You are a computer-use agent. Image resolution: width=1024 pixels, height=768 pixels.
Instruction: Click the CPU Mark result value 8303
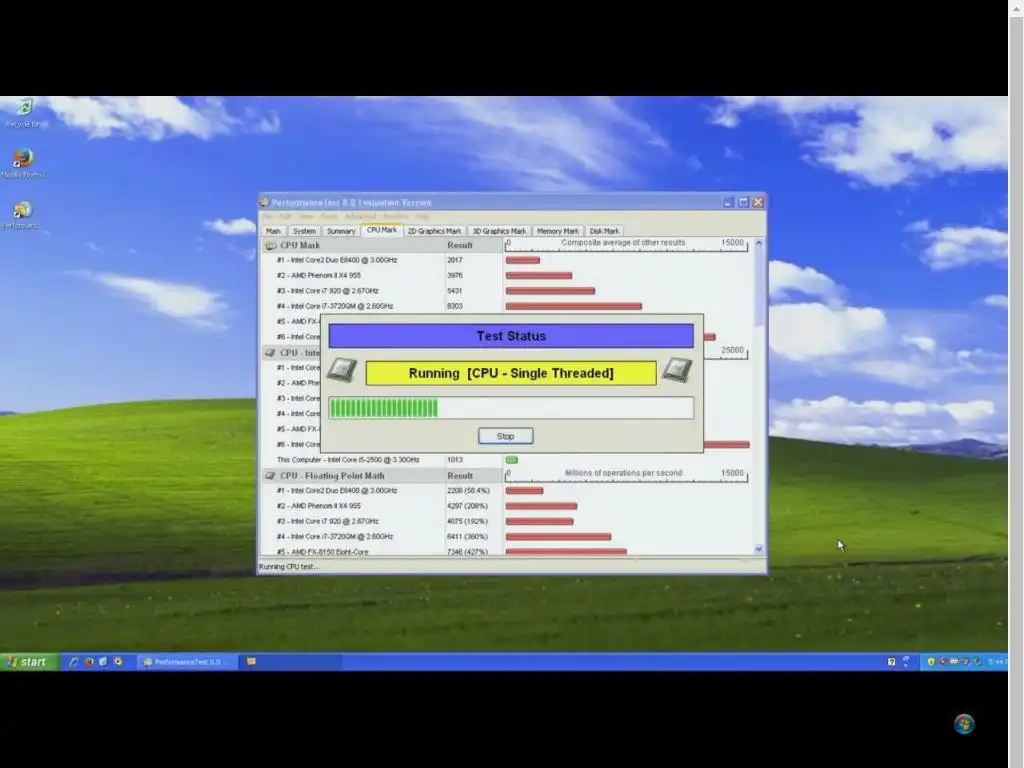pyautogui.click(x=455, y=306)
